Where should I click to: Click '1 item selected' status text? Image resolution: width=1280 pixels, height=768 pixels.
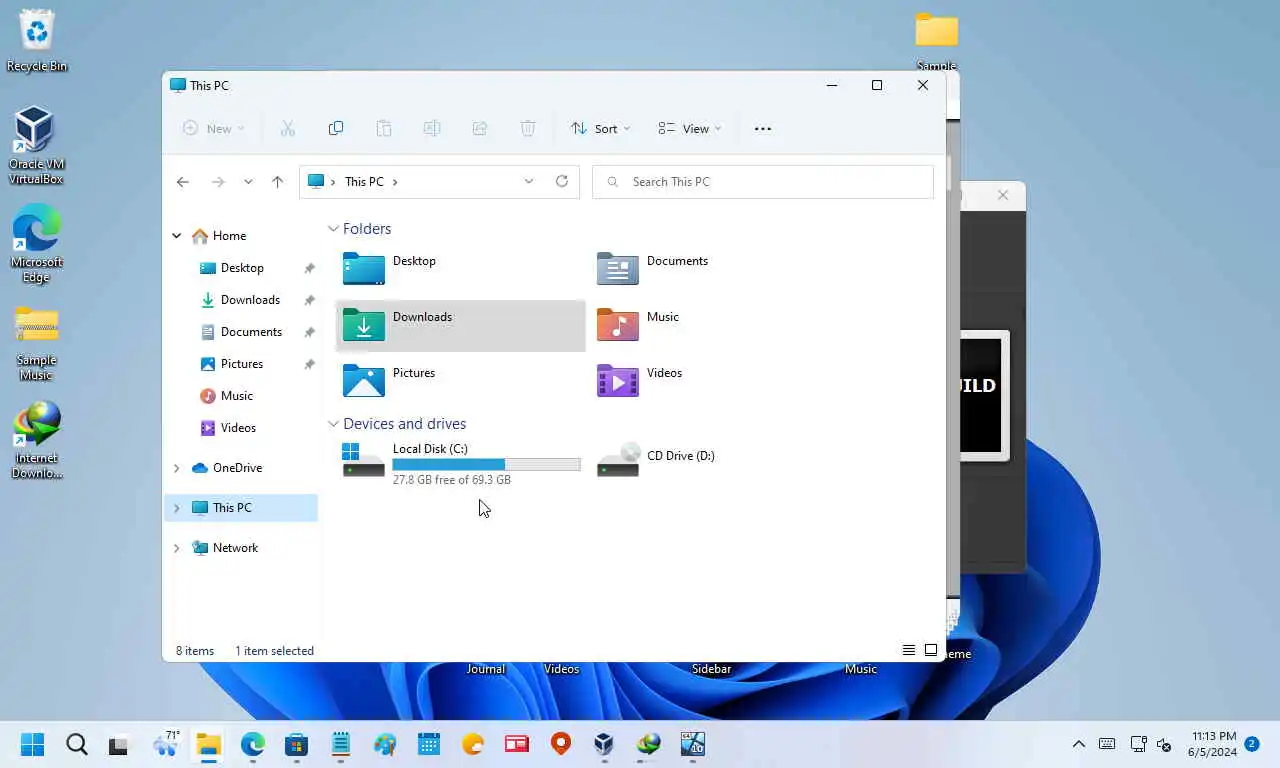point(274,651)
